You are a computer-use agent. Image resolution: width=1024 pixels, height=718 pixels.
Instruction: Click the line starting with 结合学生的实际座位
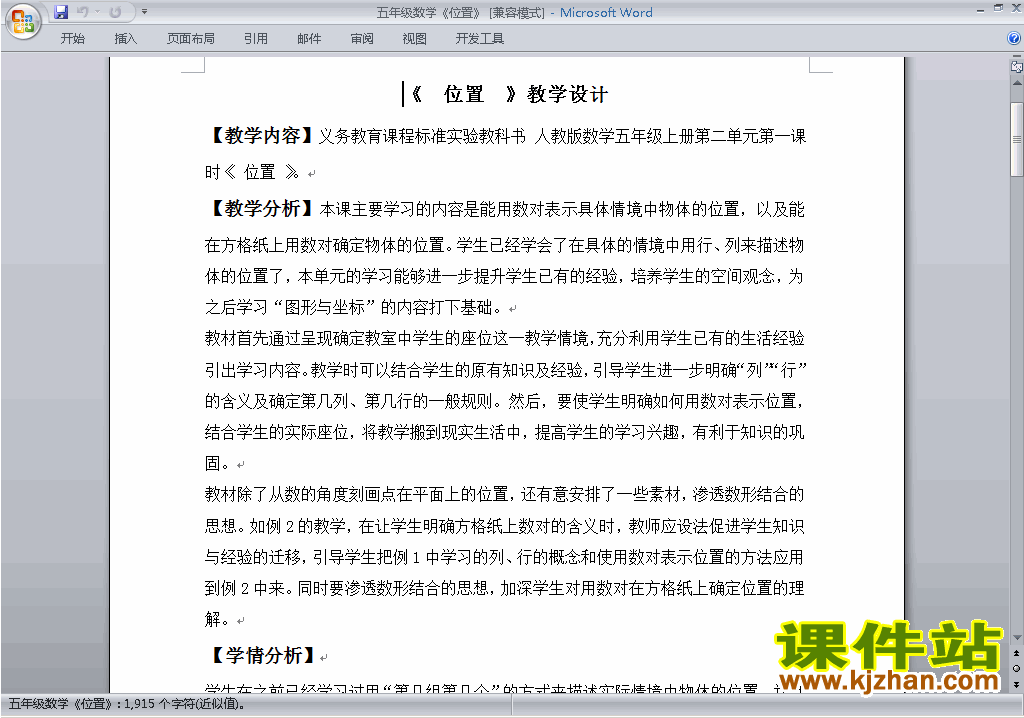click(505, 432)
